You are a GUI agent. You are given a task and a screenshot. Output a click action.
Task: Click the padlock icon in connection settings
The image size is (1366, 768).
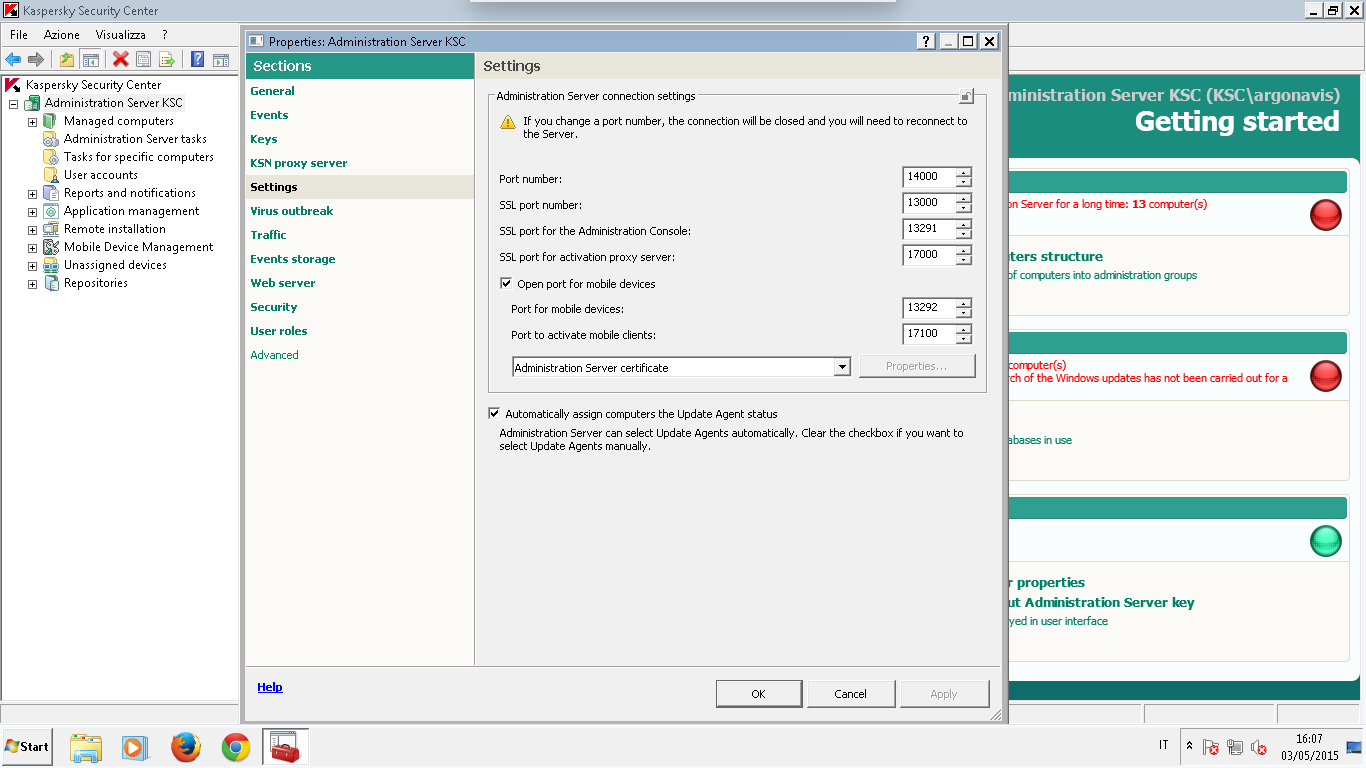[966, 96]
